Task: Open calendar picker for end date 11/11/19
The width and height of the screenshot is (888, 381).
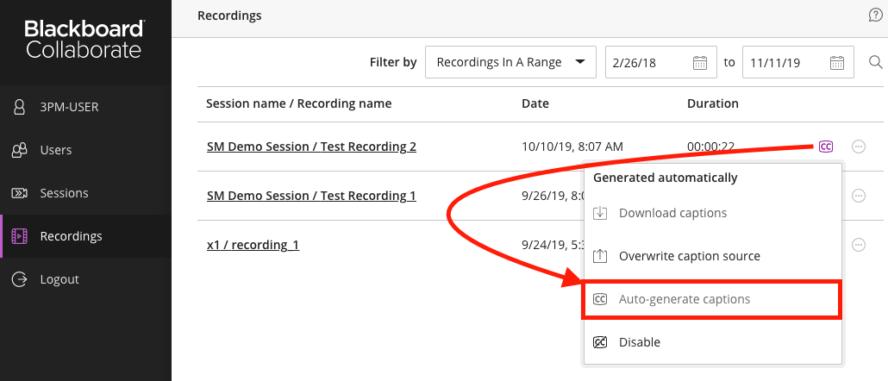Action: pyautogui.click(x=837, y=62)
